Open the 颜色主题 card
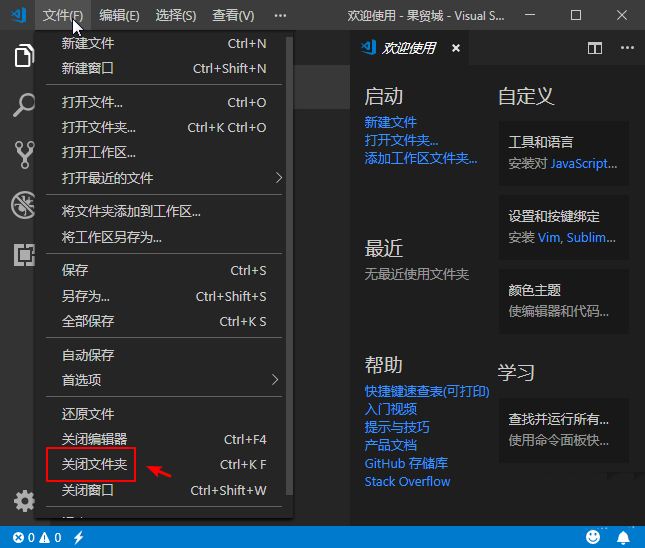This screenshot has width=645, height=548. 564,301
